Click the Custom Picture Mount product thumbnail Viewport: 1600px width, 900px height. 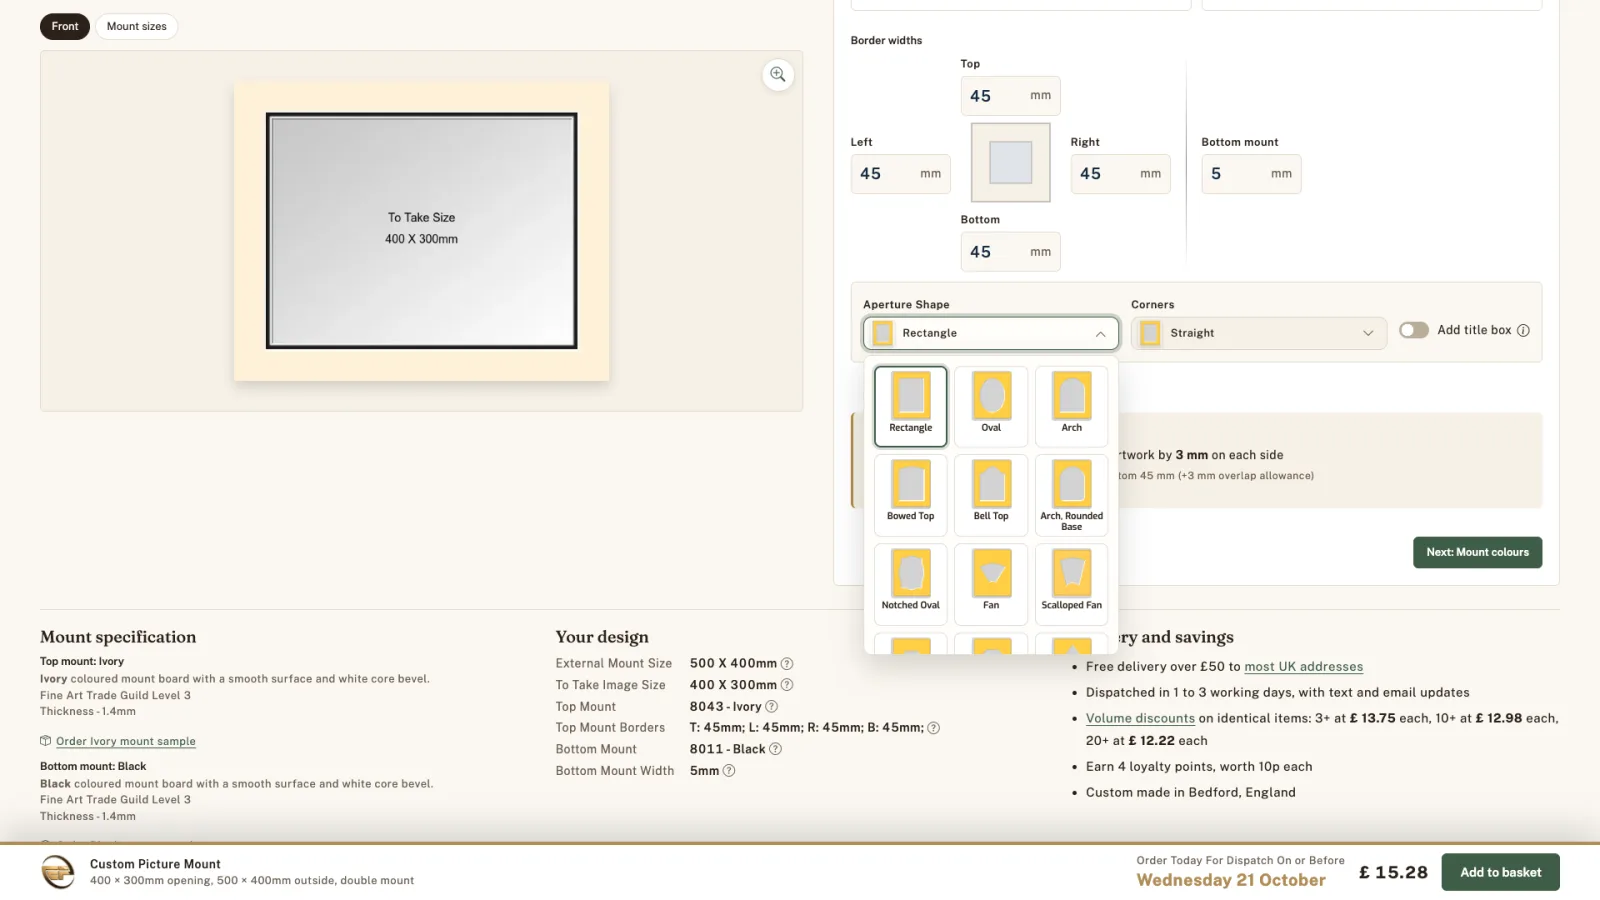58,872
